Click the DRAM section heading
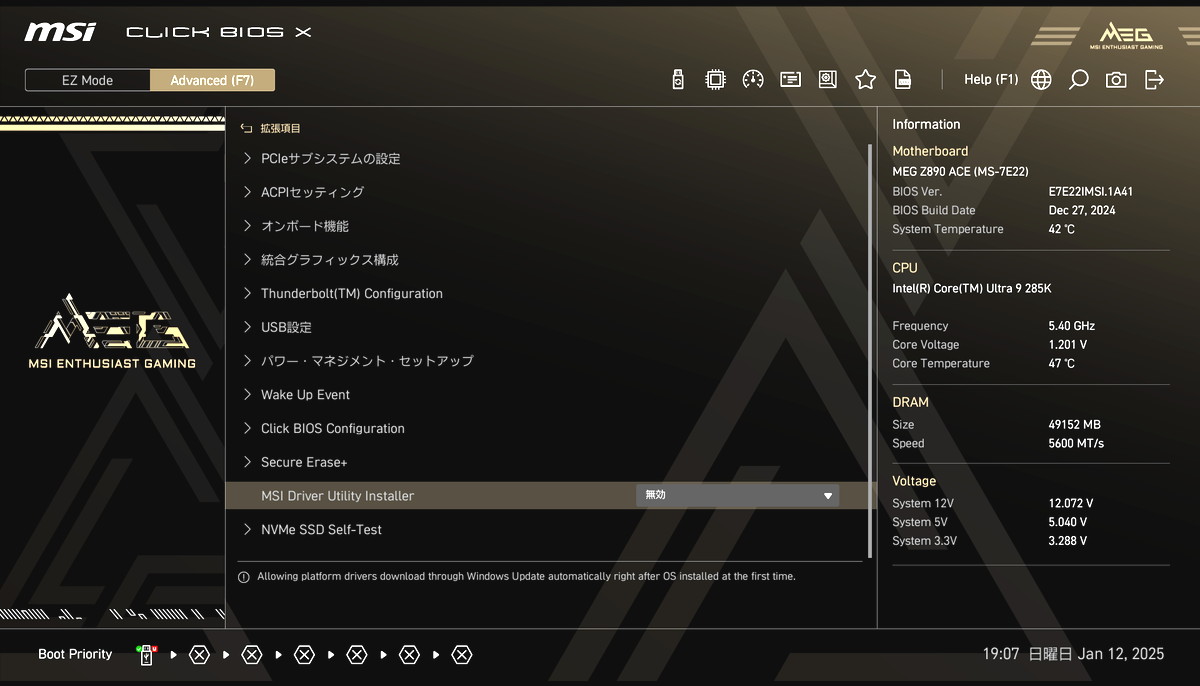The width and height of the screenshot is (1200, 686). [x=910, y=402]
